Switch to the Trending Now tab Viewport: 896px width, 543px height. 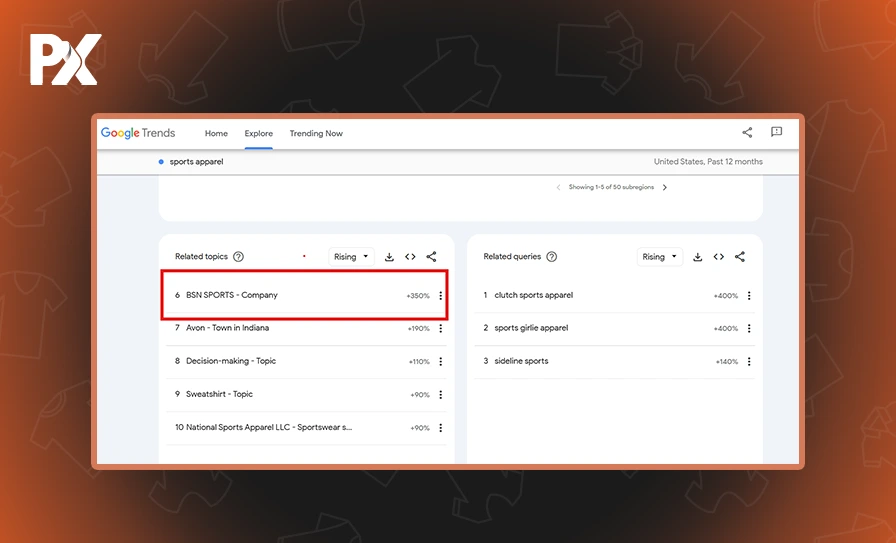pos(316,133)
